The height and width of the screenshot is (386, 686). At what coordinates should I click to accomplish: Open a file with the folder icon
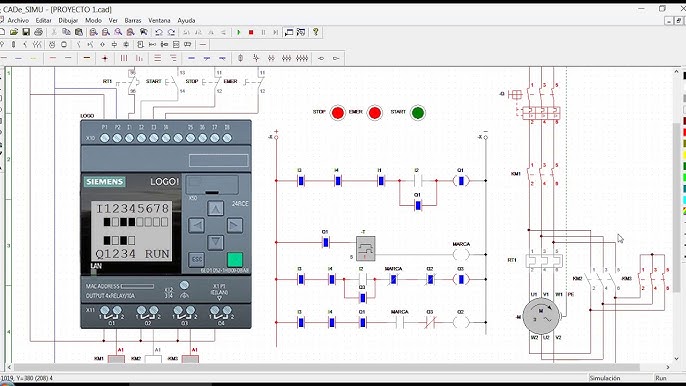coord(14,32)
